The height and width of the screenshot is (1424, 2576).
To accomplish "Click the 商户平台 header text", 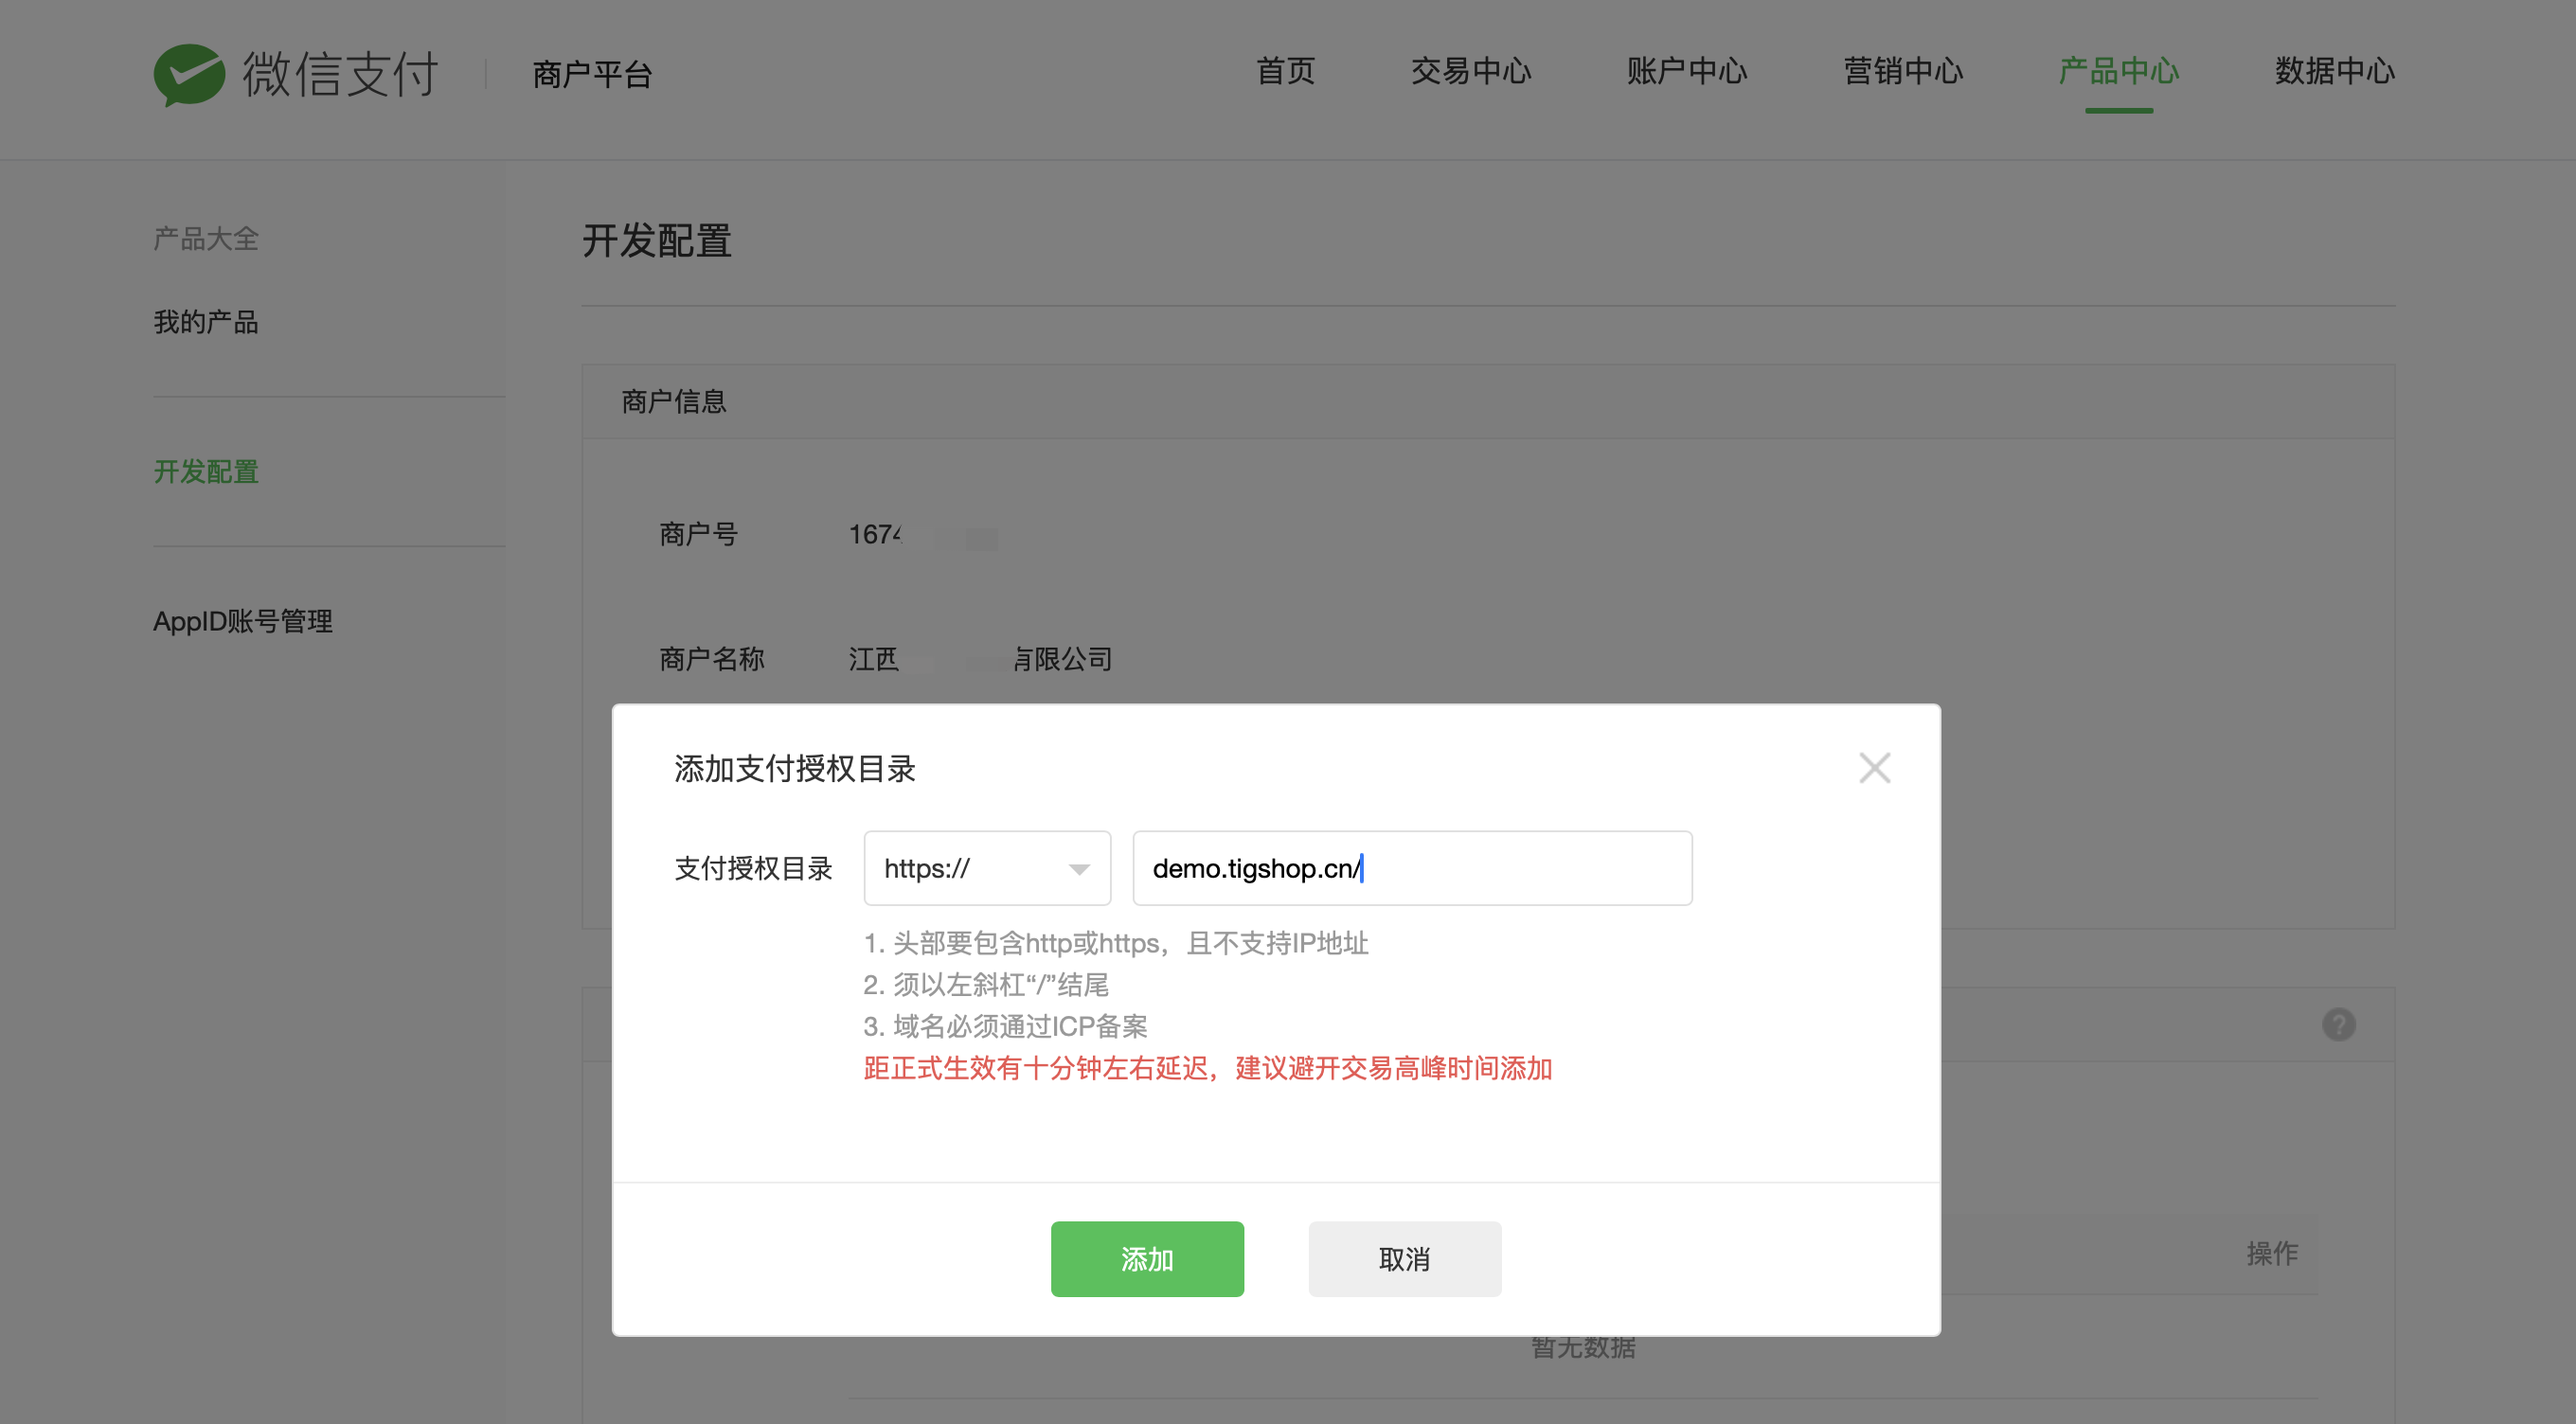I will pyautogui.click(x=592, y=75).
